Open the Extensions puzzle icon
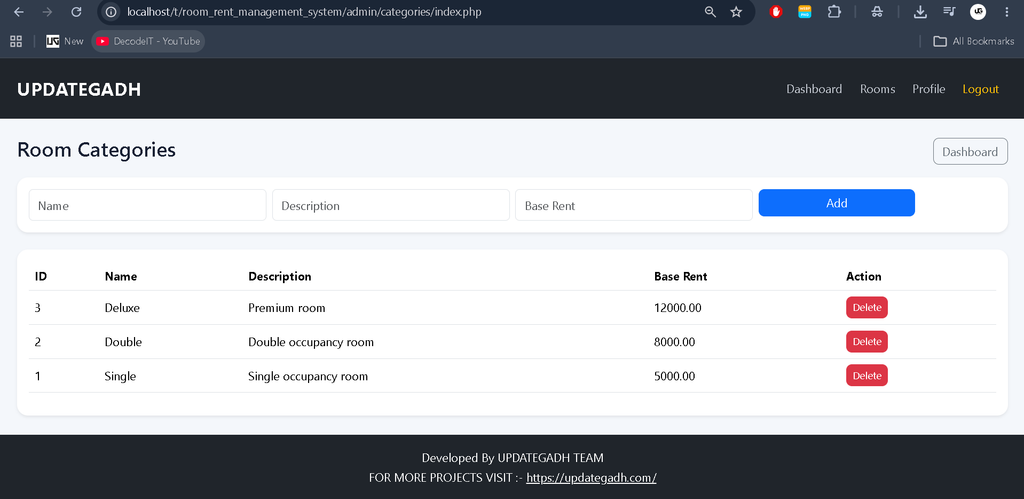 point(834,12)
